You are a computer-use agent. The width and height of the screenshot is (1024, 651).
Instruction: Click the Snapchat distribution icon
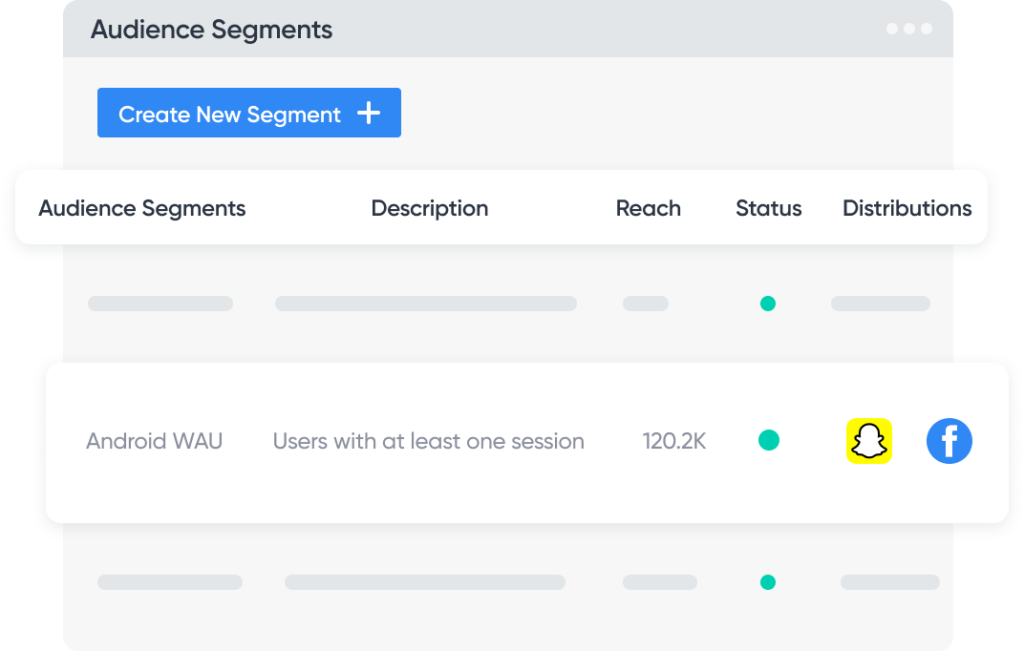pyautogui.click(x=868, y=441)
